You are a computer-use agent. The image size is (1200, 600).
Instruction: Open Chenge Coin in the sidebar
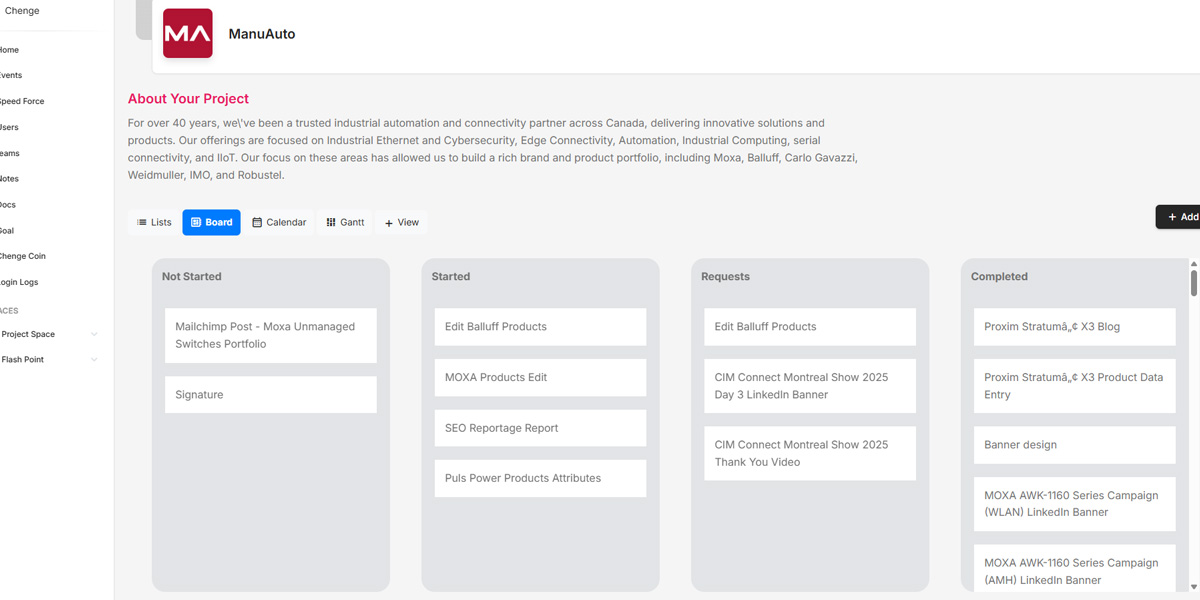pos(23,257)
